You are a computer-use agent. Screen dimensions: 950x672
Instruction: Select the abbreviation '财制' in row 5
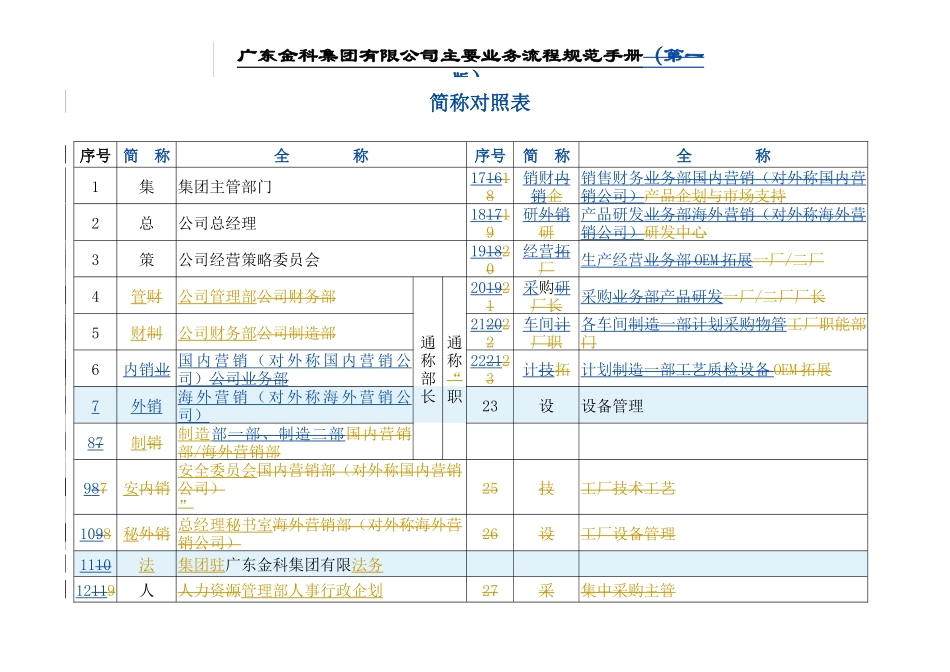pyautogui.click(x=147, y=333)
